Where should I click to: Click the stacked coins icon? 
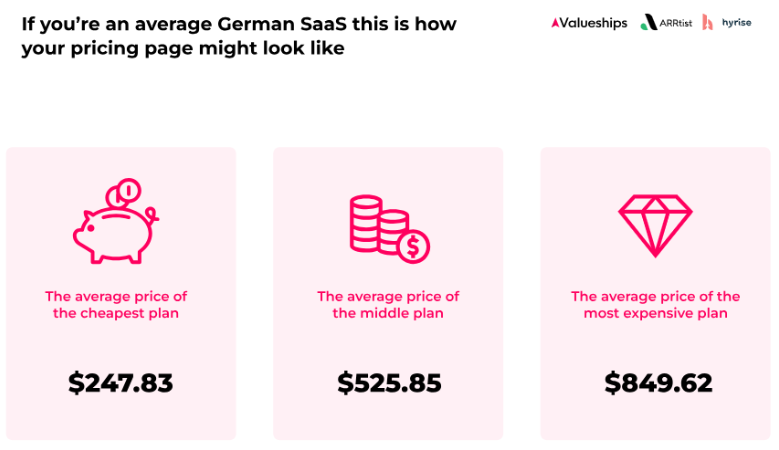pyautogui.click(x=380, y=224)
